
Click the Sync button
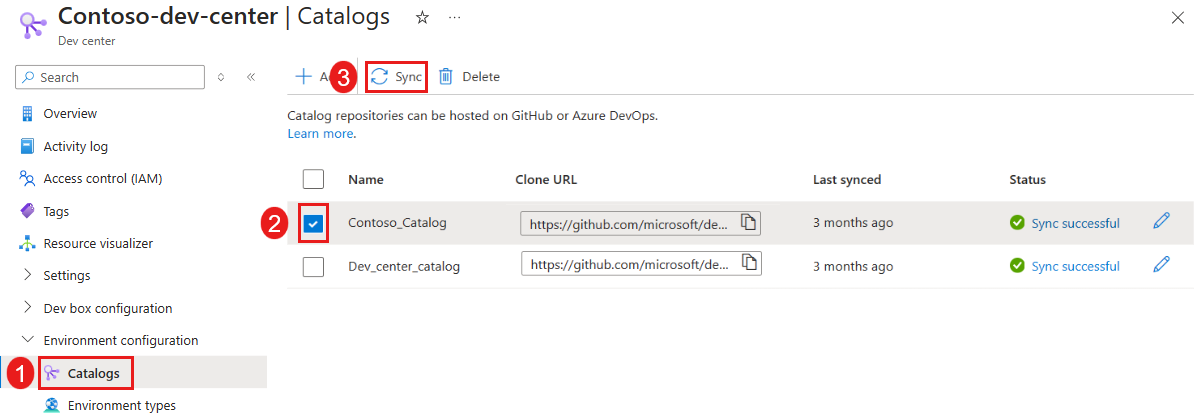397,77
